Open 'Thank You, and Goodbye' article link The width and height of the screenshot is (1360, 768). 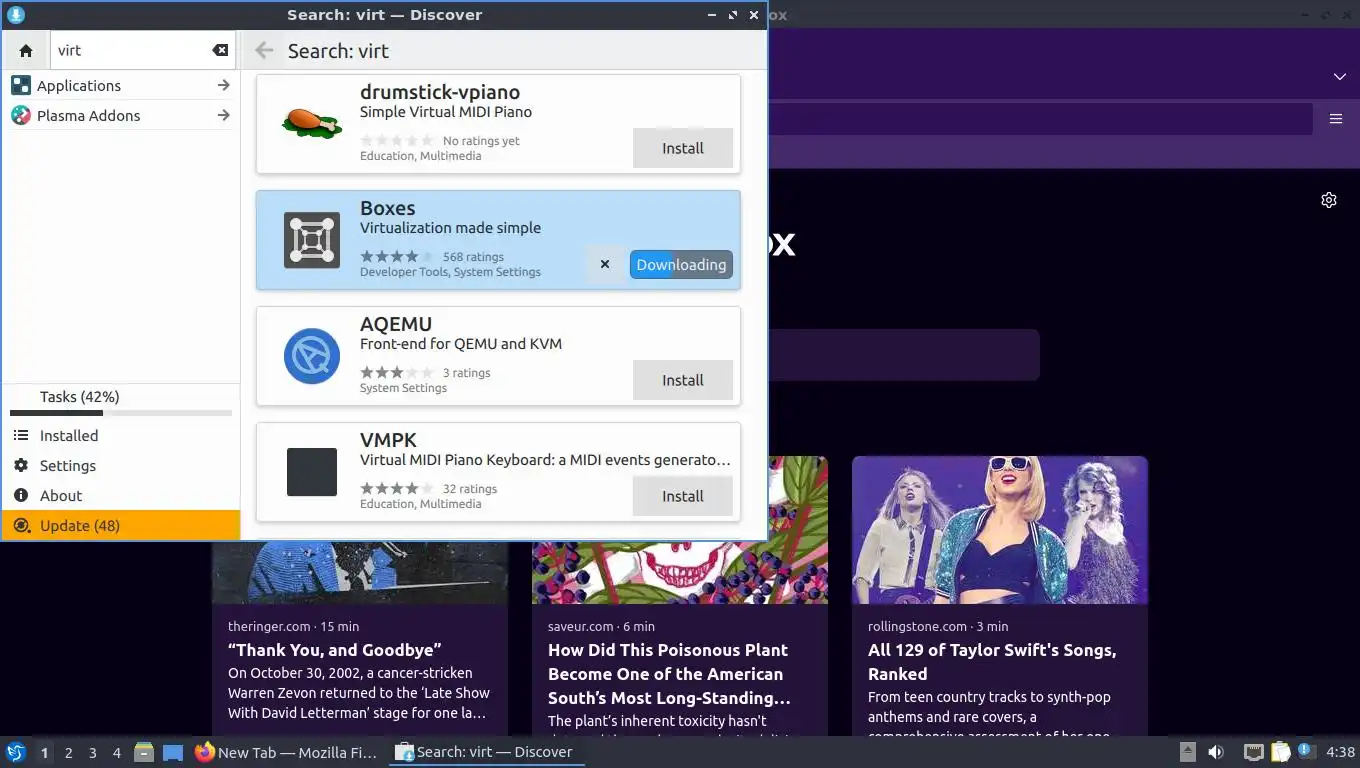[x=335, y=650]
